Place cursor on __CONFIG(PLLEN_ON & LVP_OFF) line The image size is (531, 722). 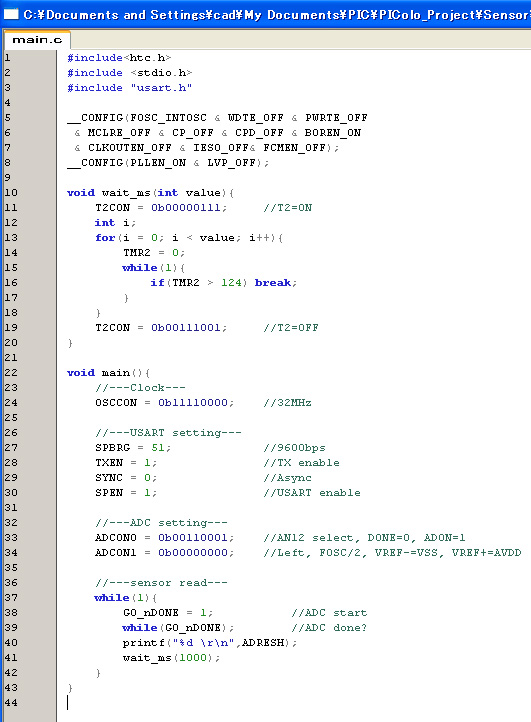pyautogui.click(x=168, y=163)
